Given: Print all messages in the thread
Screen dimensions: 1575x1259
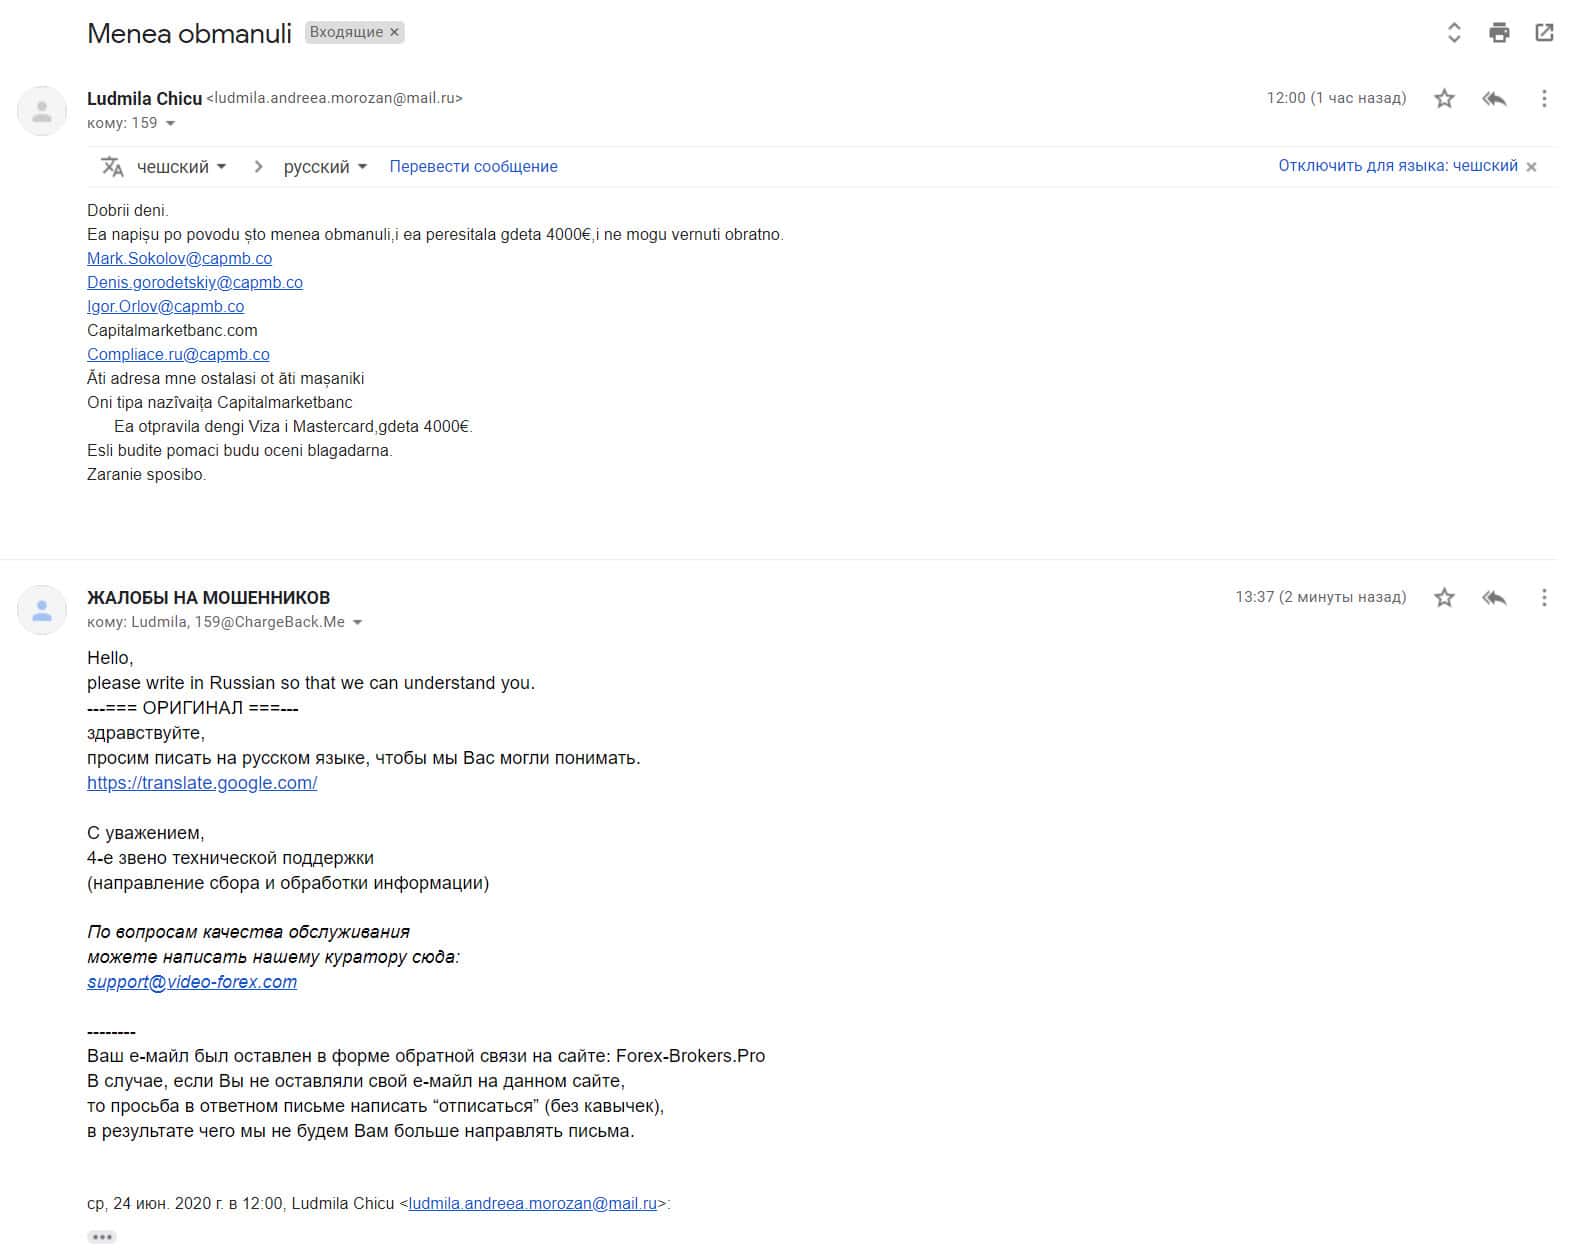Looking at the screenshot, I should coord(1499,33).
